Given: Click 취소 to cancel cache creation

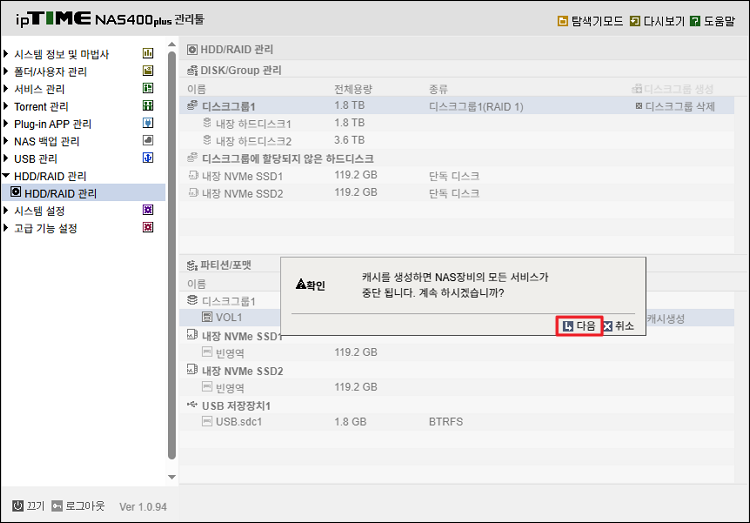Looking at the screenshot, I should pyautogui.click(x=619, y=326).
